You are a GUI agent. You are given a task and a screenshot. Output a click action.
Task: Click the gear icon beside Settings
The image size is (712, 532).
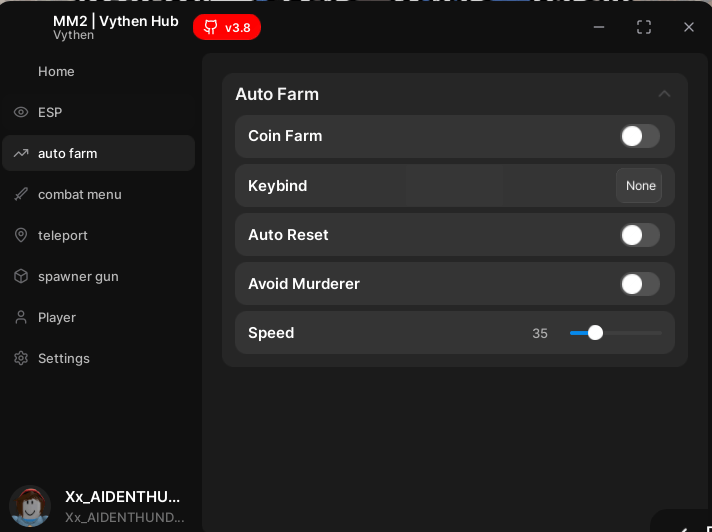click(x=21, y=358)
